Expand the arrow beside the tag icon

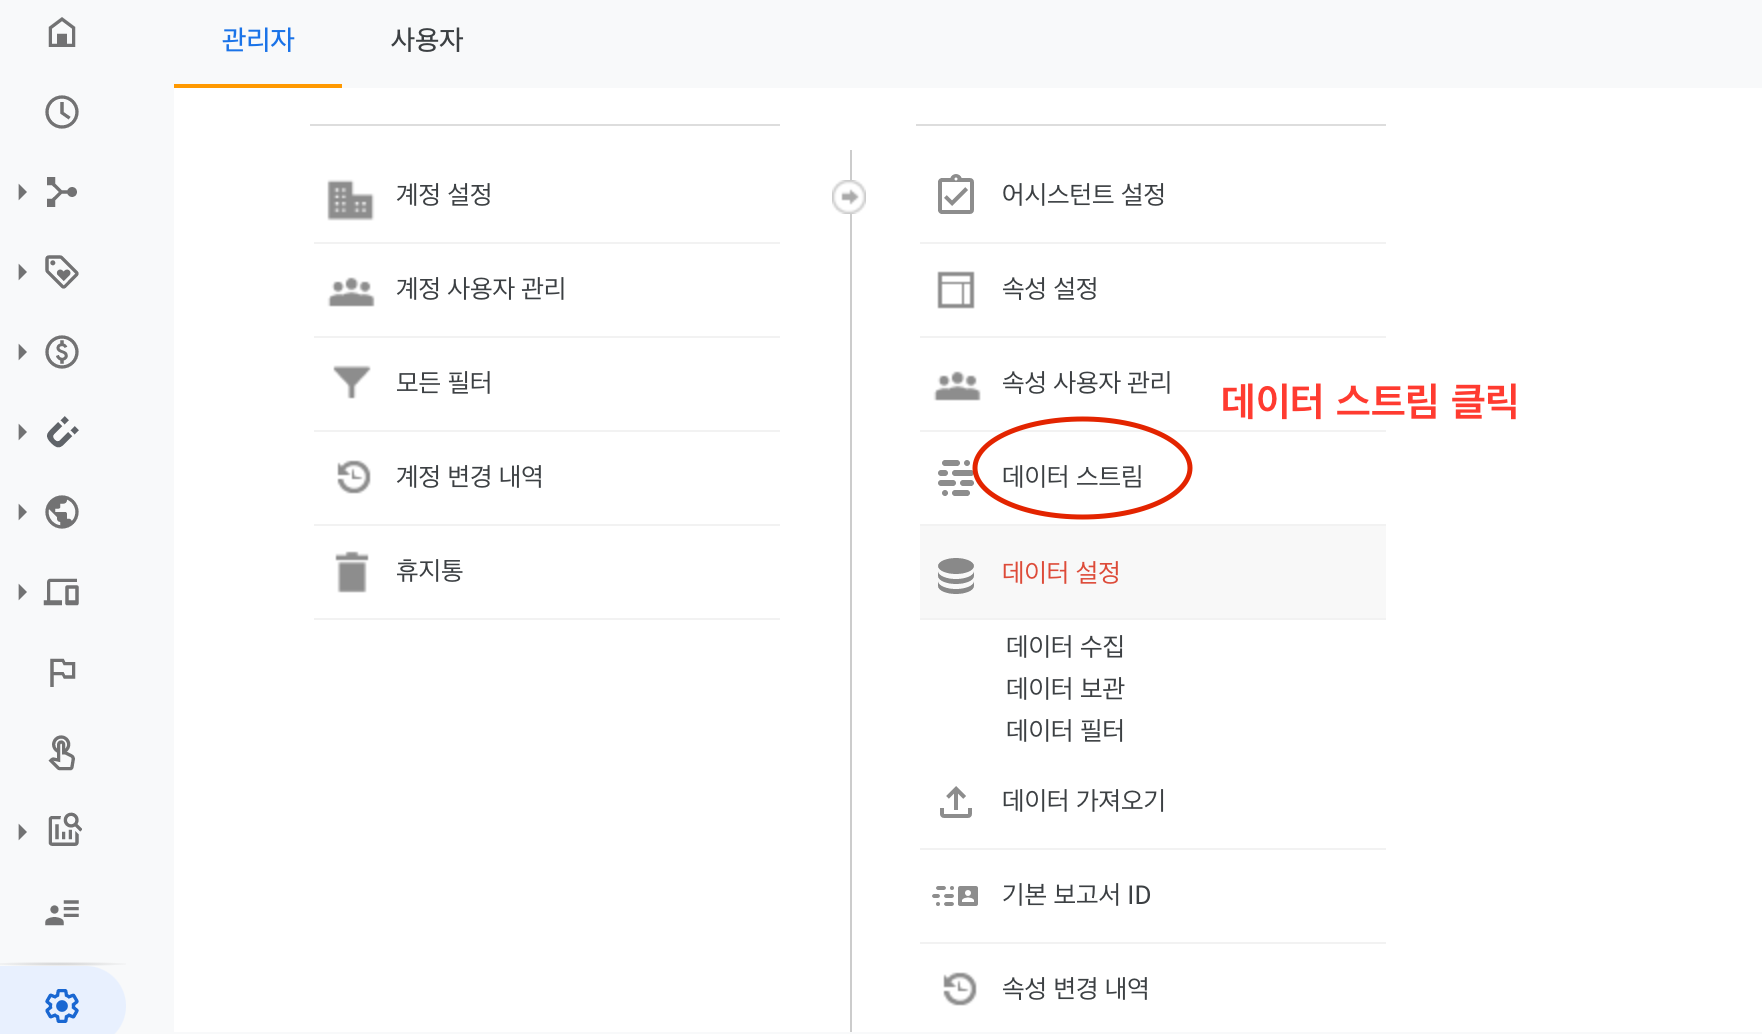(22, 272)
